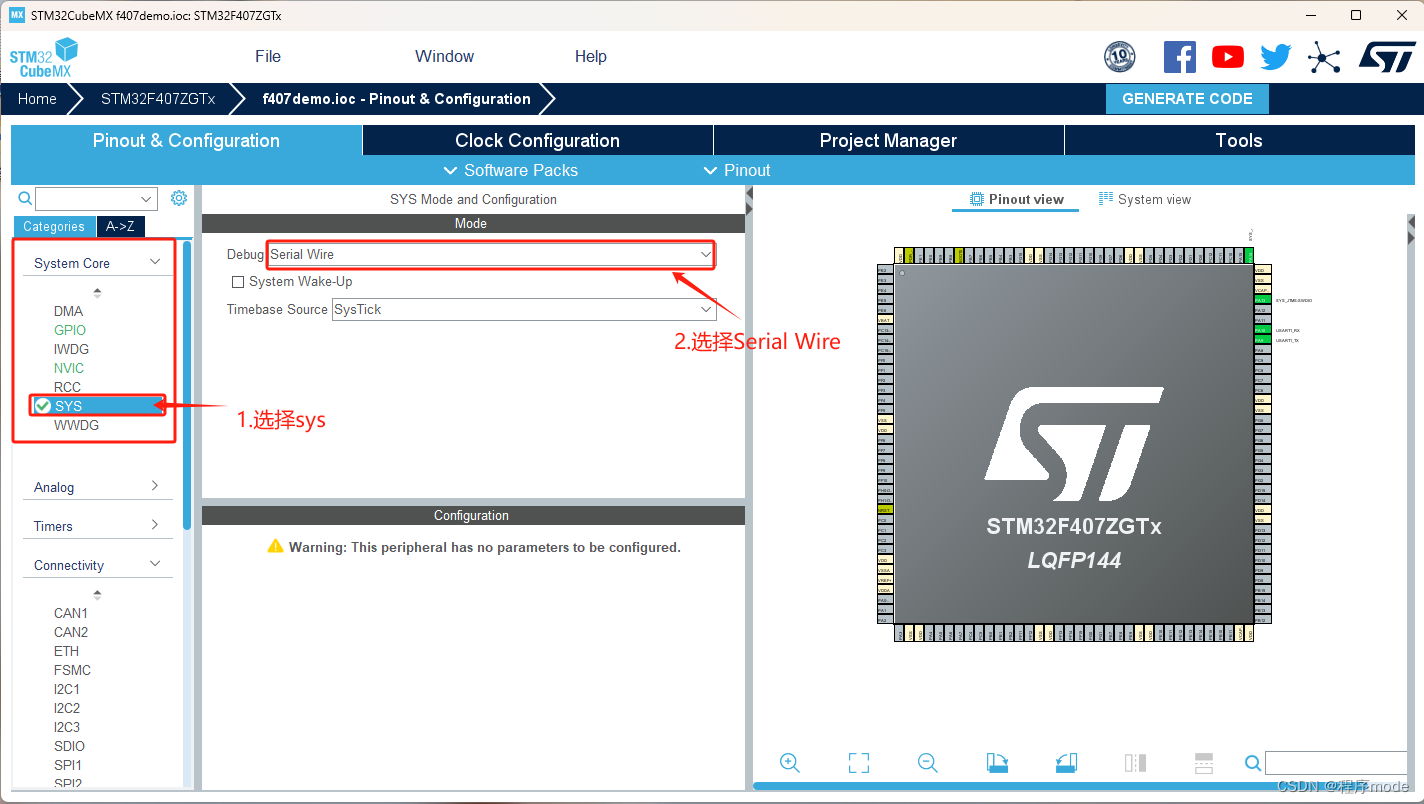
Task: Rotate the chip view counter-clockwise
Action: pyautogui.click(x=1066, y=763)
